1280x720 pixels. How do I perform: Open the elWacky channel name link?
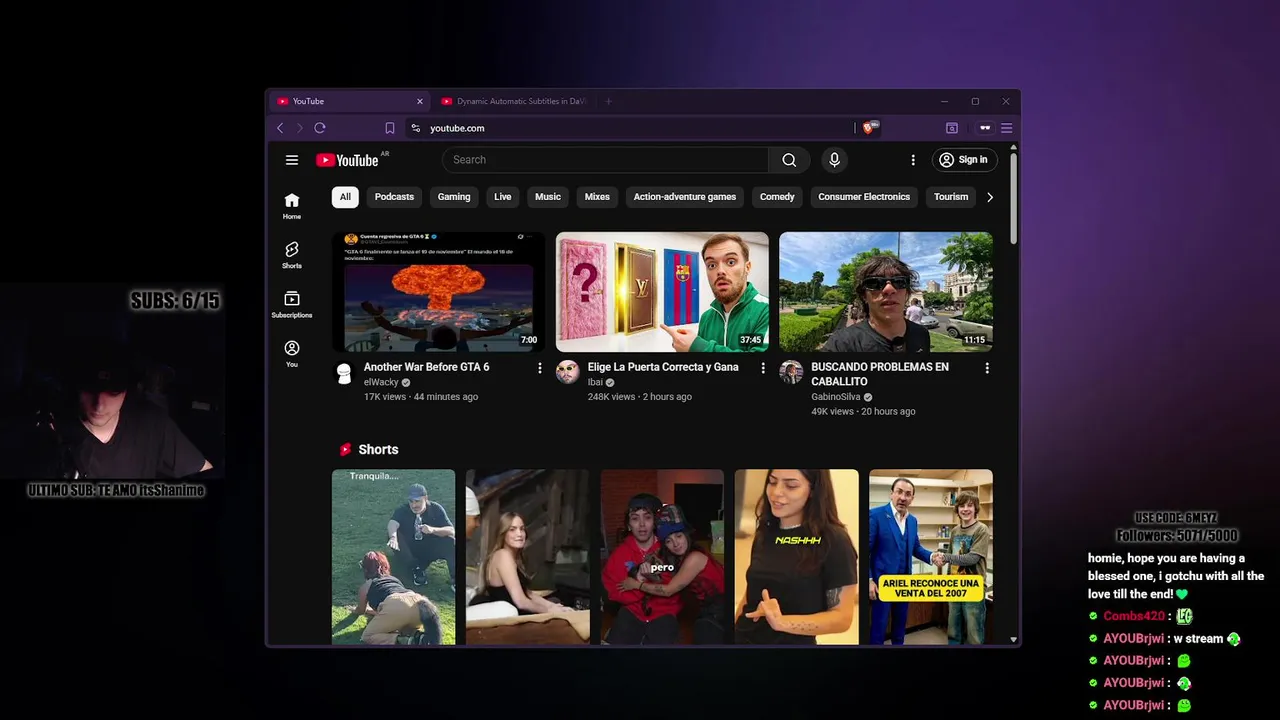tap(381, 382)
